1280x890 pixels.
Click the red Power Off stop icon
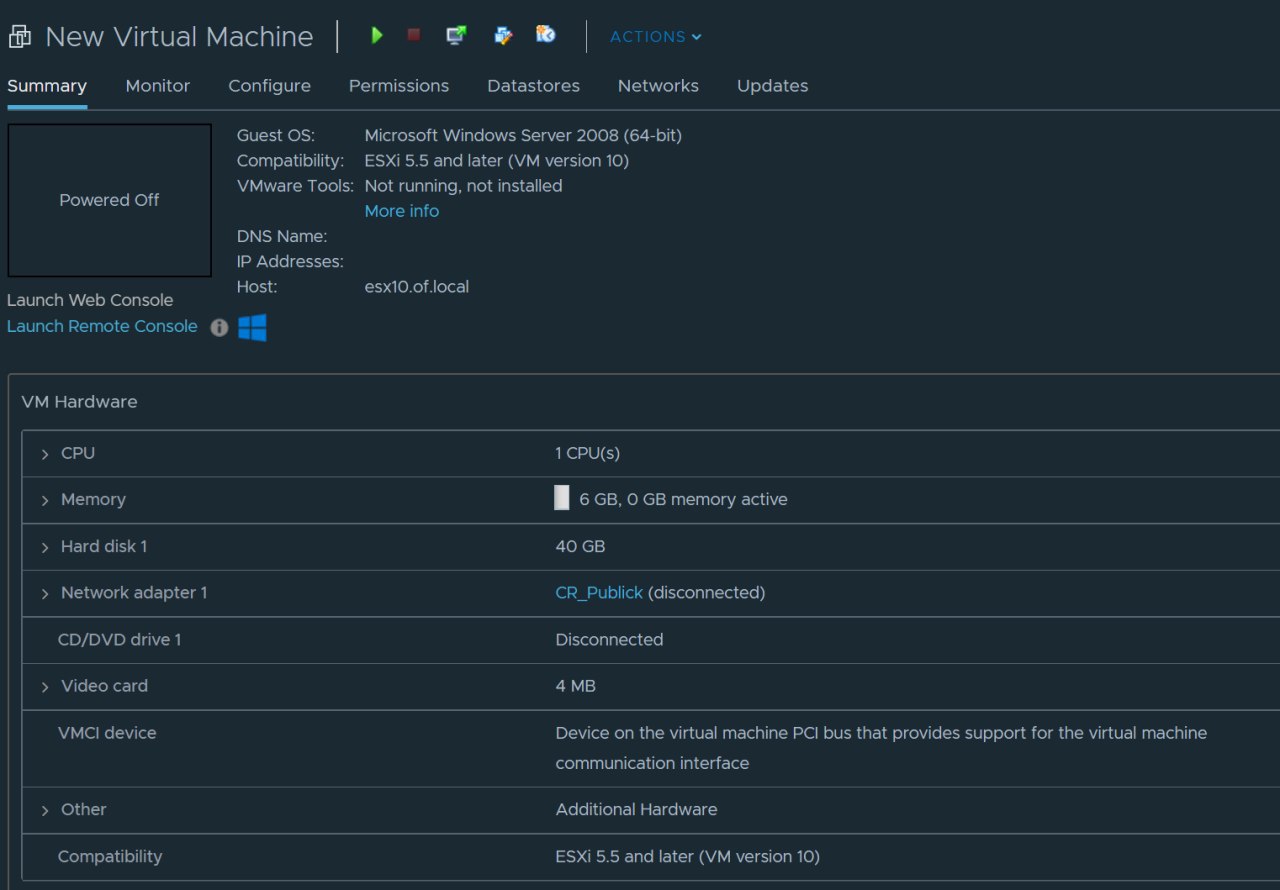[414, 36]
